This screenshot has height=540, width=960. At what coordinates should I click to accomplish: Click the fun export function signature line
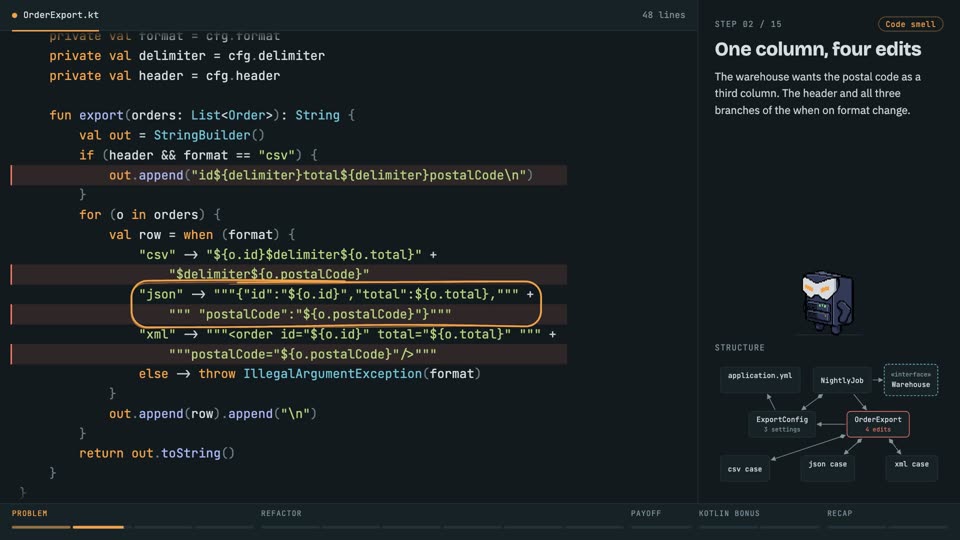tap(201, 115)
